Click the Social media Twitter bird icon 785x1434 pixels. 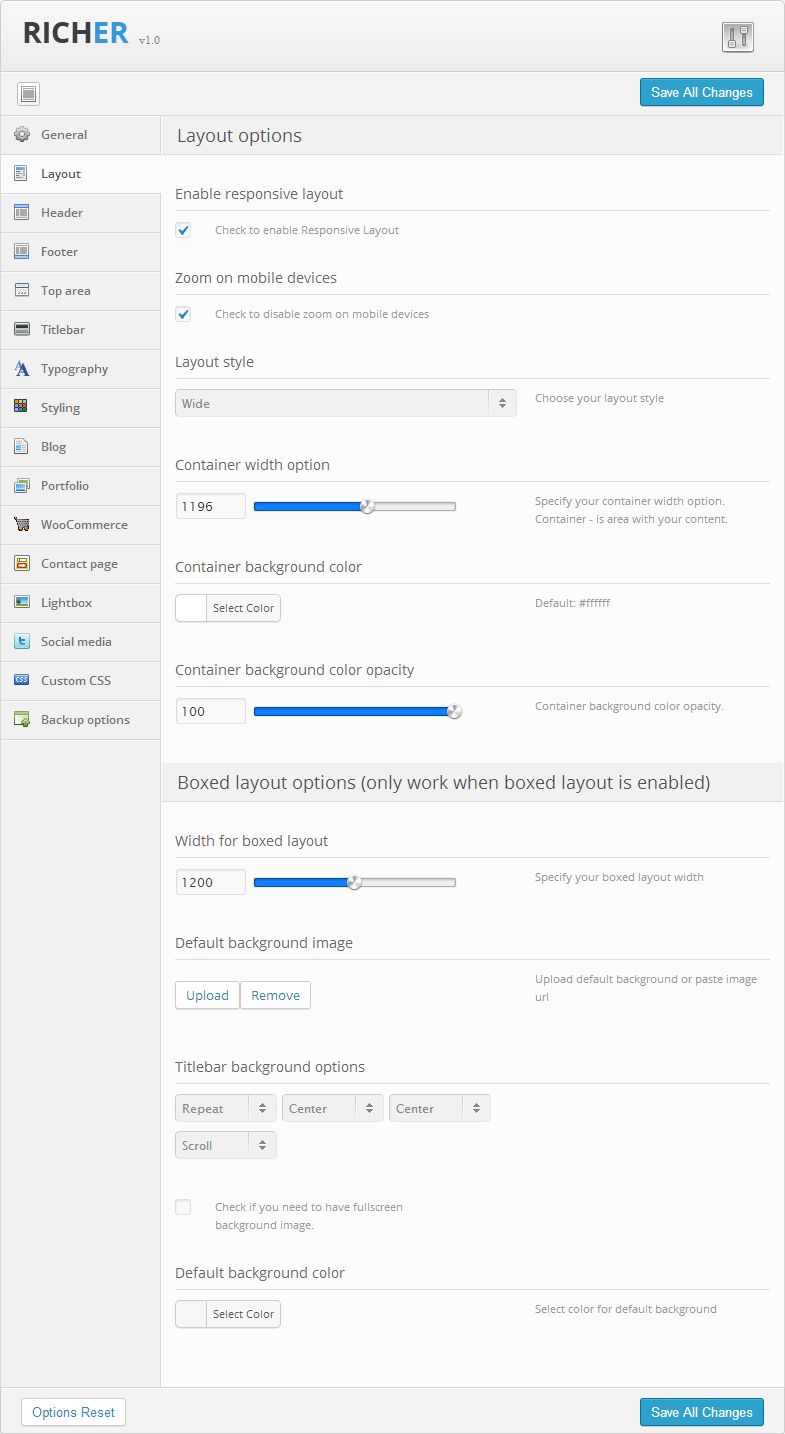(x=21, y=642)
